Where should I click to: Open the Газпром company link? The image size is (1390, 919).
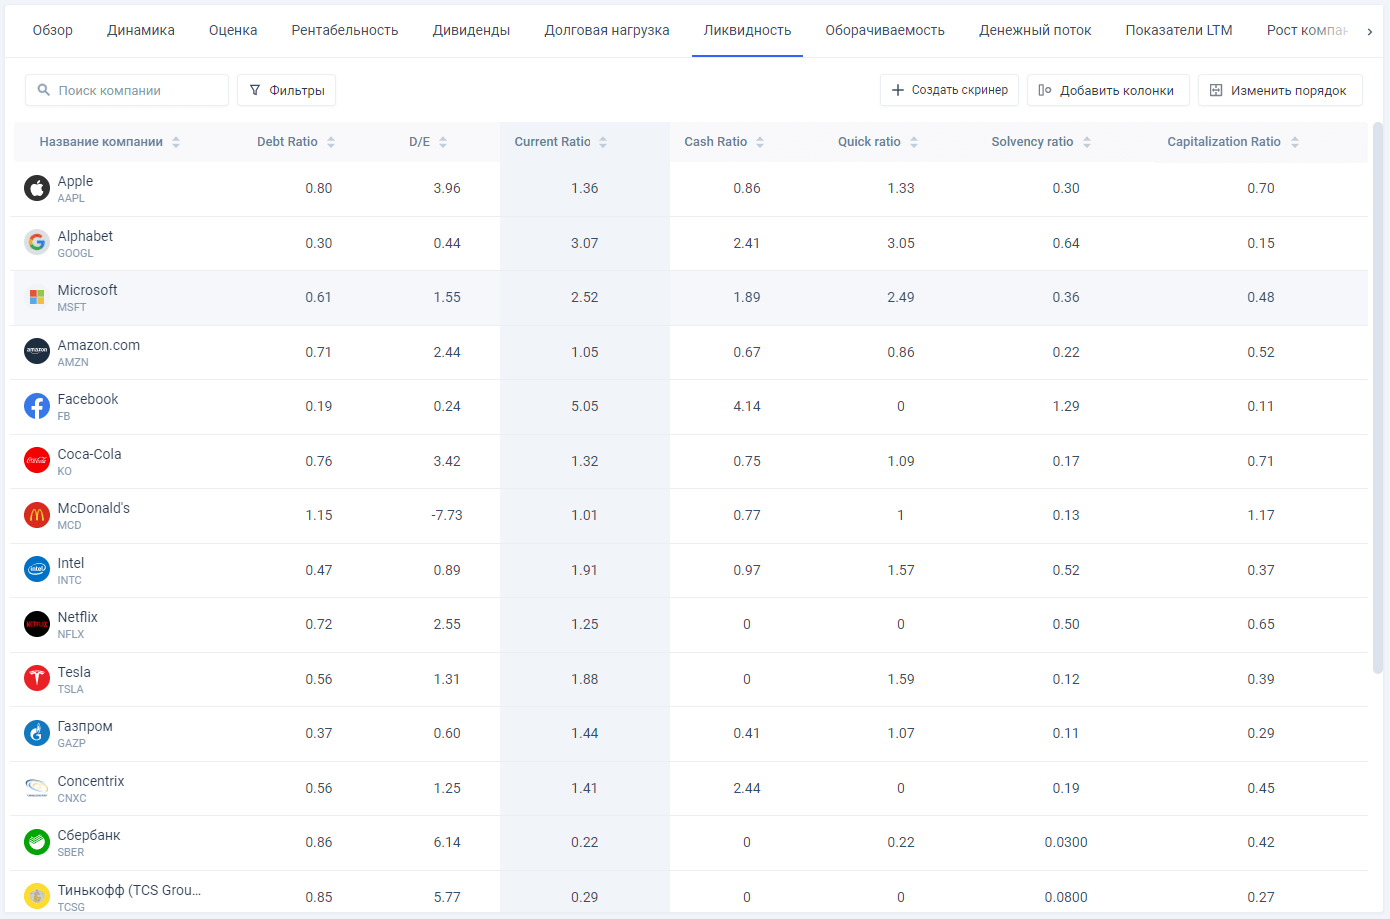coord(85,726)
